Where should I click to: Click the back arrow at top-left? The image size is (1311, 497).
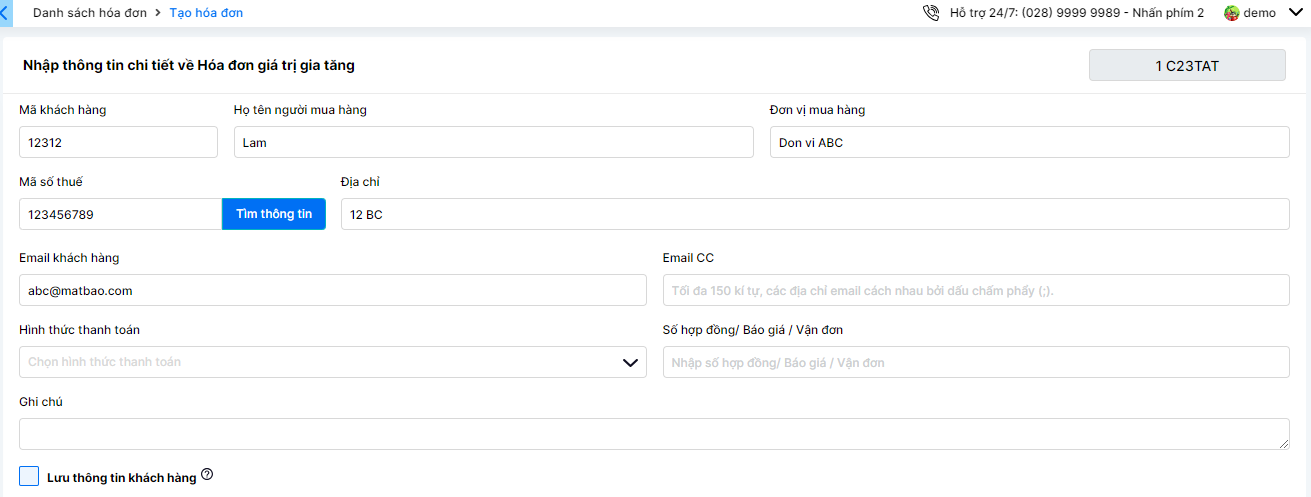tap(5, 13)
